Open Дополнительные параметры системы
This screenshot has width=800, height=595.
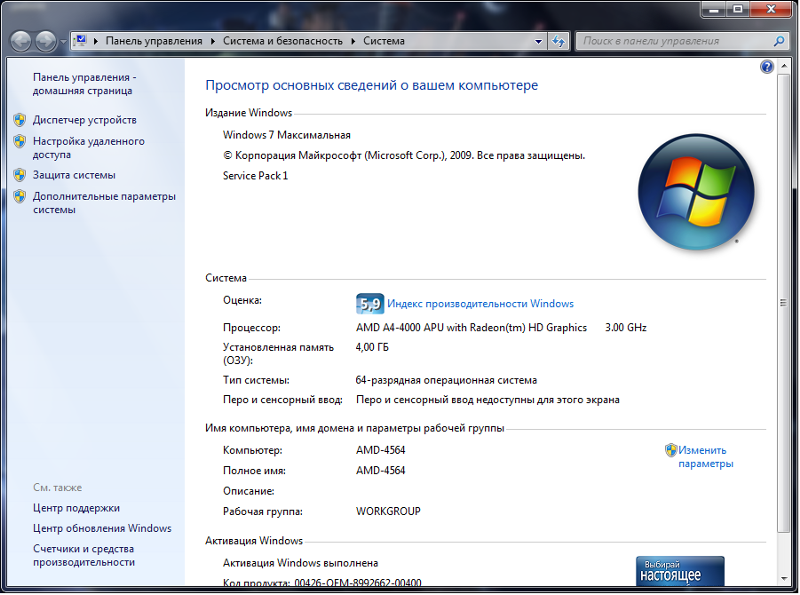[x=104, y=203]
